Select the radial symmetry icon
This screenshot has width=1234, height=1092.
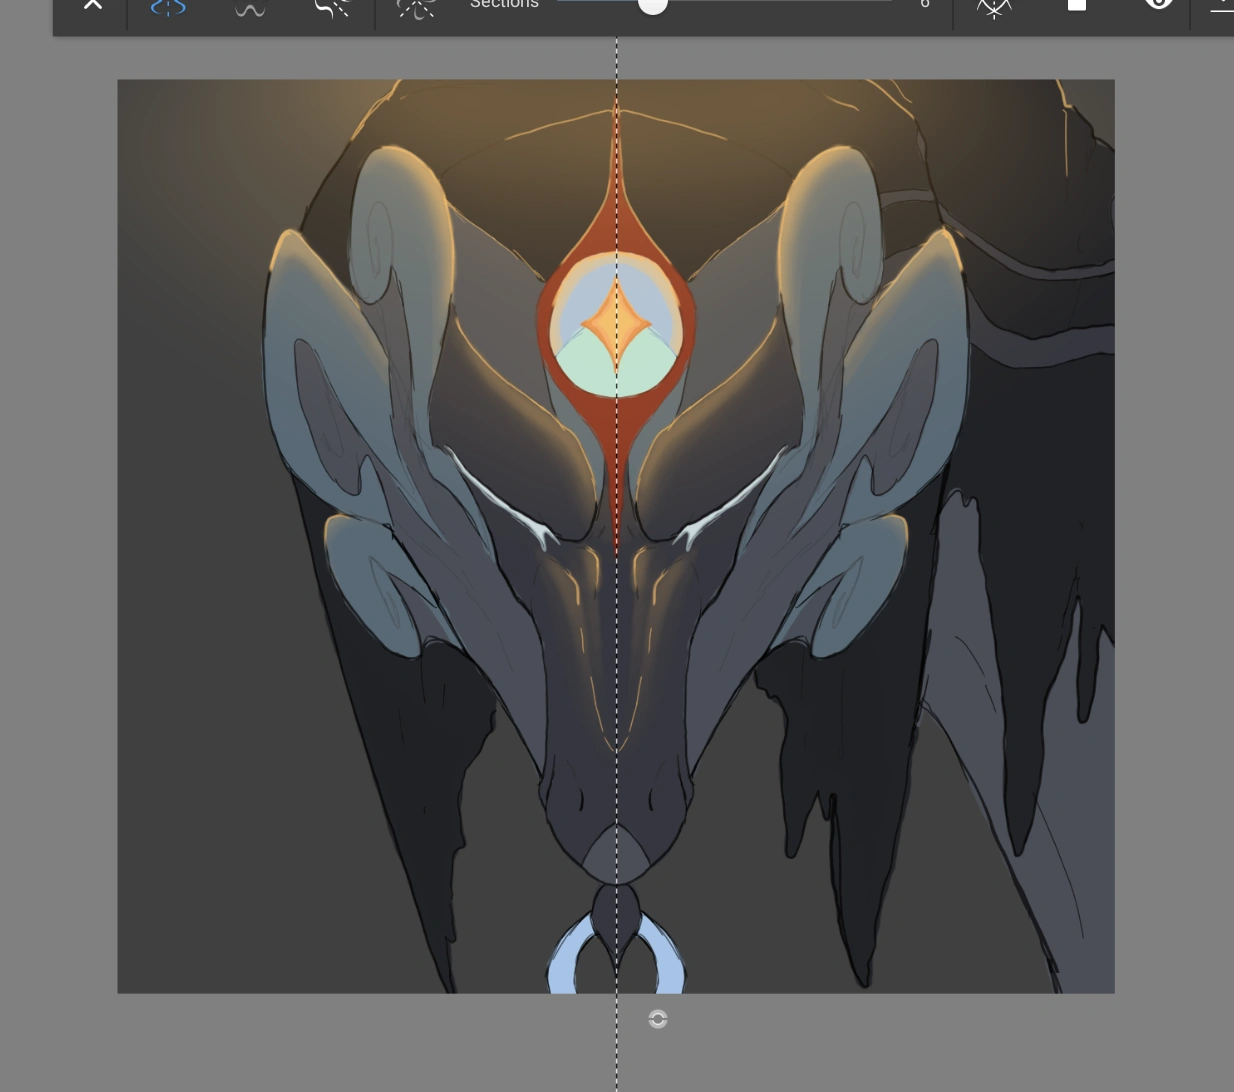[x=331, y=8]
